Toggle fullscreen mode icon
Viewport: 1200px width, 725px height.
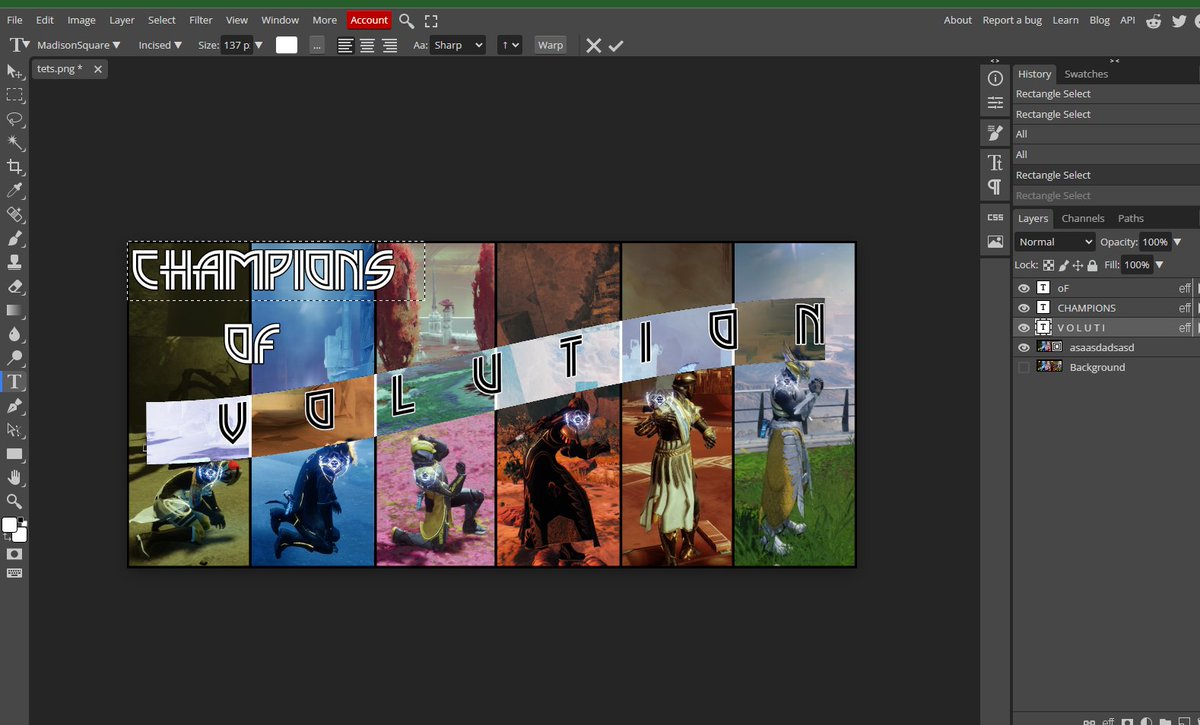click(431, 20)
